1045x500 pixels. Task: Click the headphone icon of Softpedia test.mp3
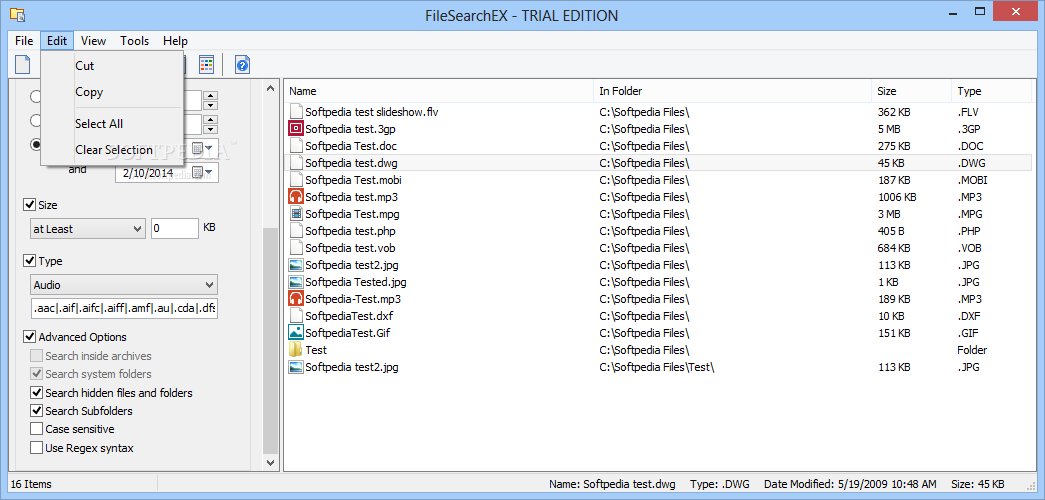(x=296, y=197)
